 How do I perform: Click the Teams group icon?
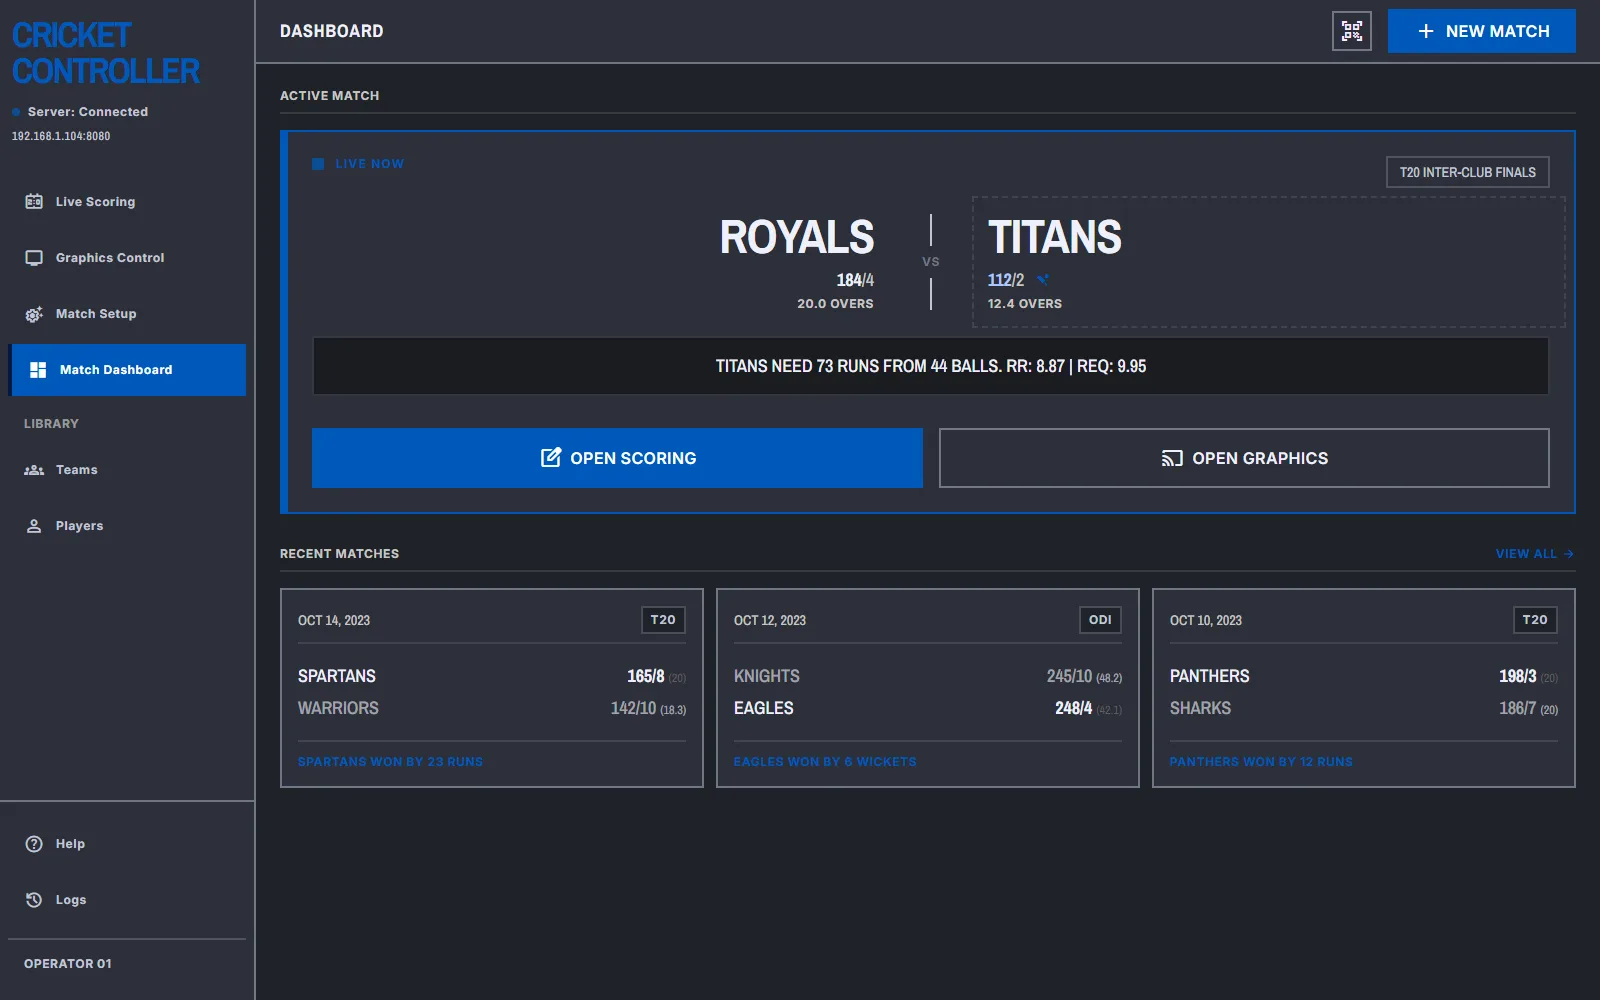click(34, 470)
